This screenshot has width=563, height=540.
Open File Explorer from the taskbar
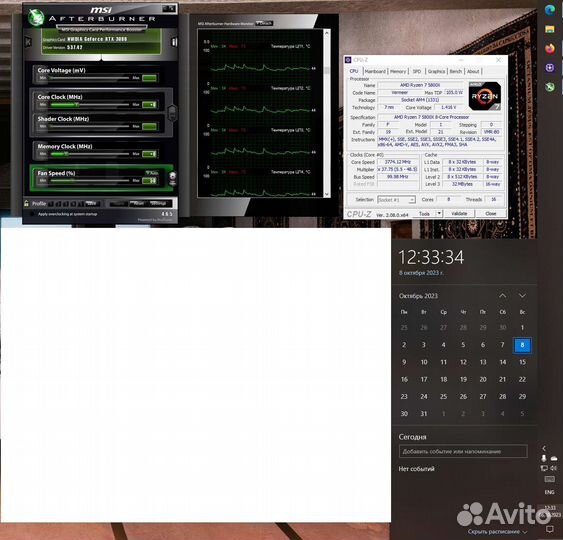pyautogui.click(x=550, y=29)
